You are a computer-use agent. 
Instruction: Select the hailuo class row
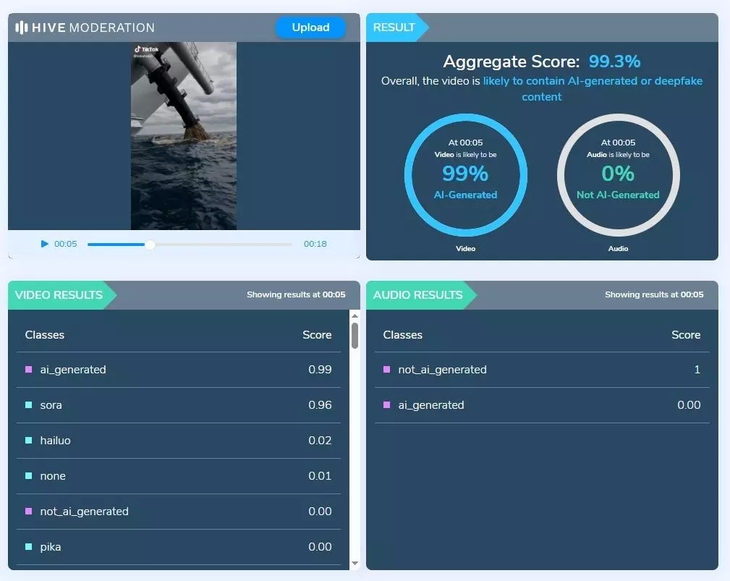click(178, 441)
